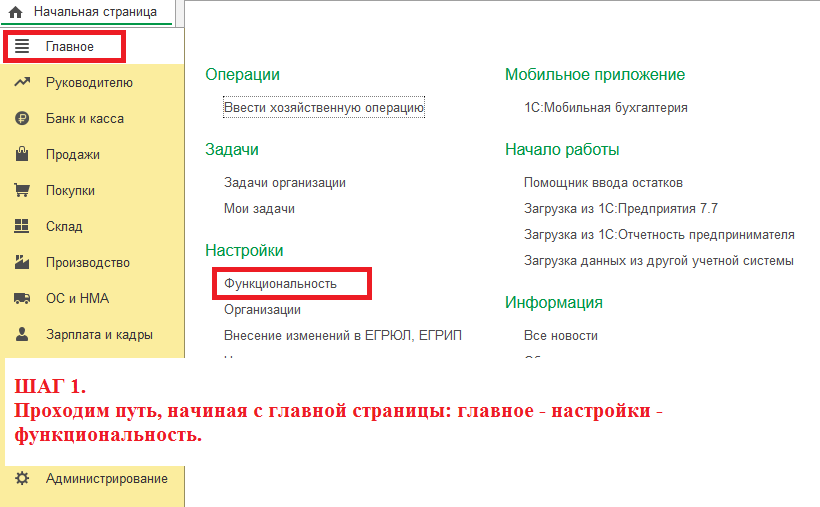820x507 pixels.
Task: Select the Склад section
Action: click(x=93, y=227)
